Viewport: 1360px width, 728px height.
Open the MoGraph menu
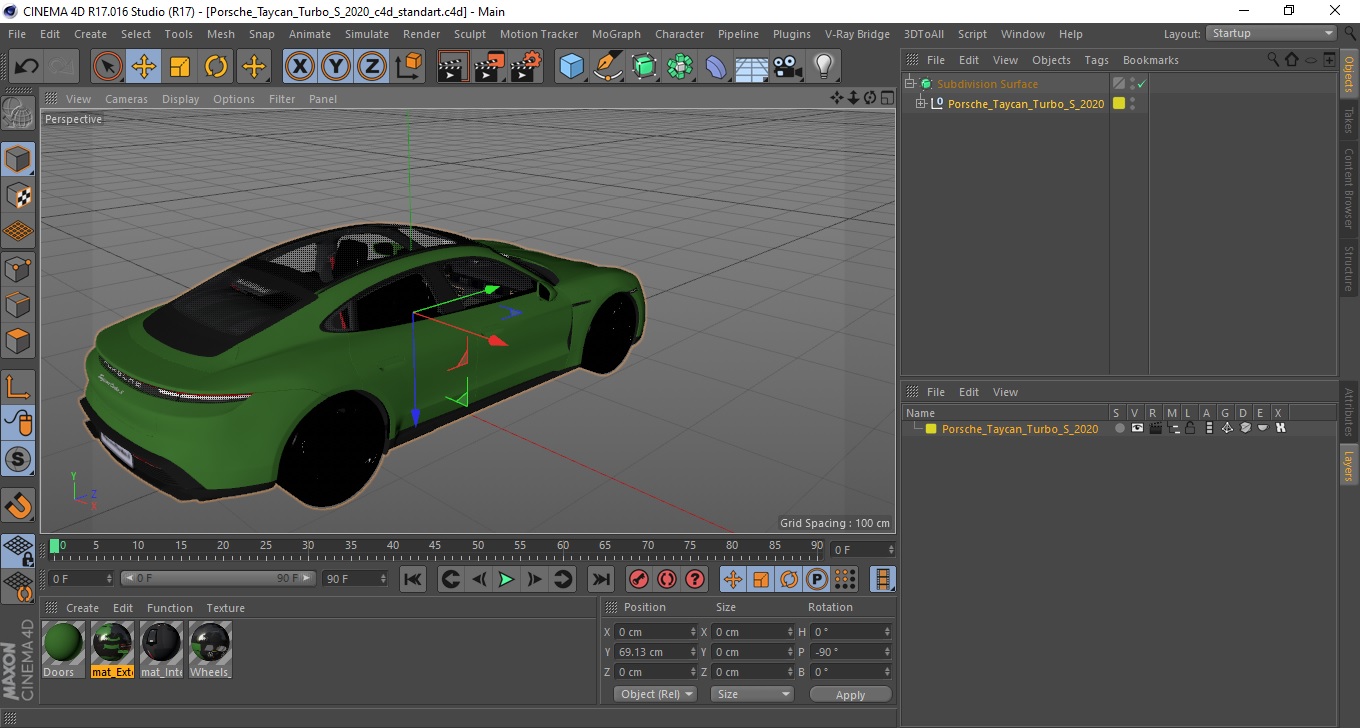pyautogui.click(x=616, y=34)
